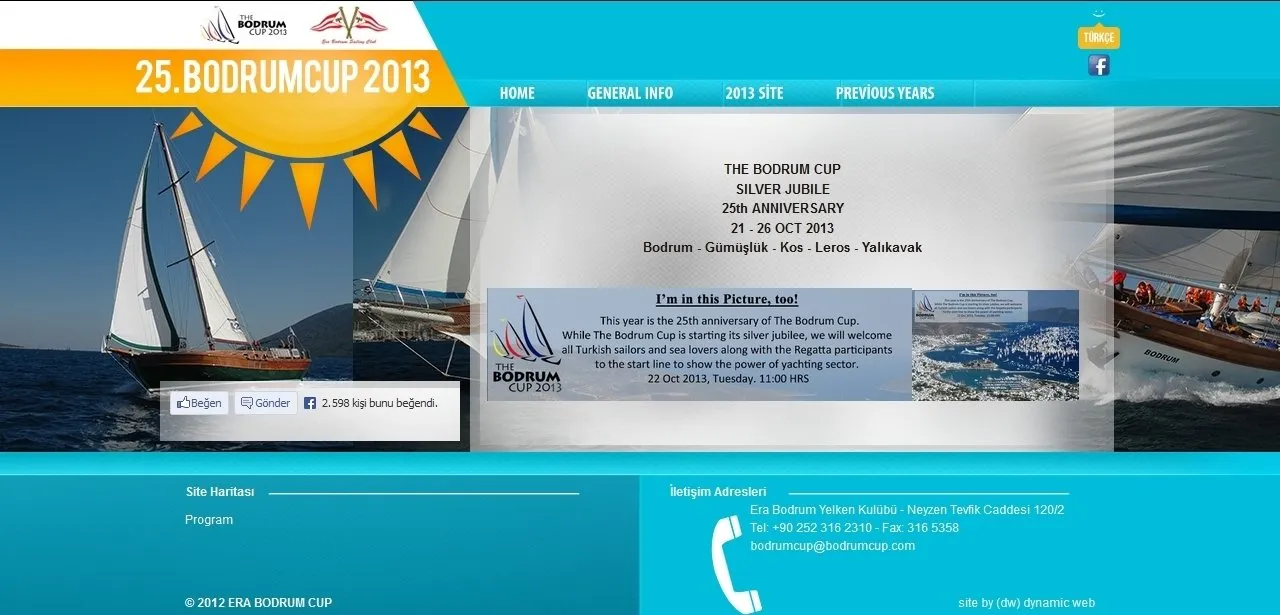Click the '25th ANNIVERSARY' text
This screenshot has height=615, width=1280.
click(x=783, y=209)
